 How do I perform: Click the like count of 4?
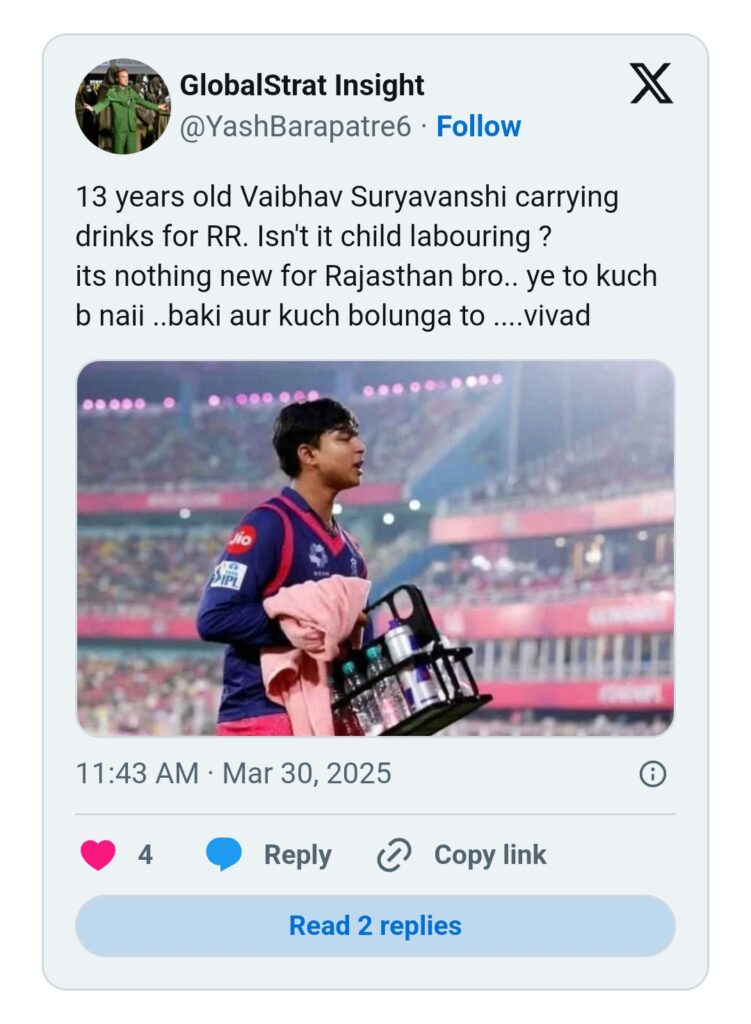145,856
